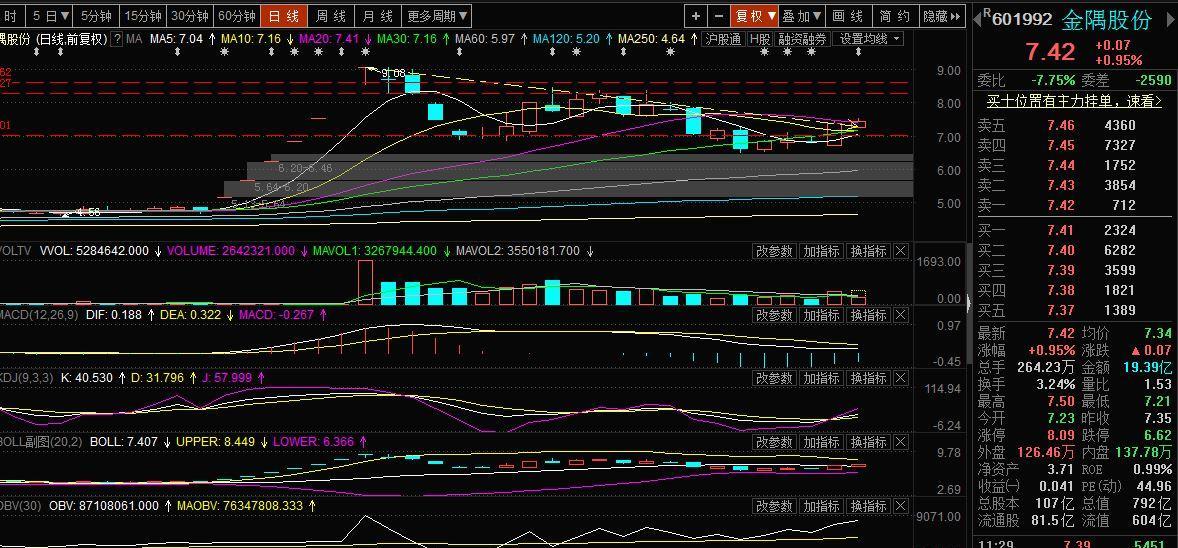The width and height of the screenshot is (1178, 548).
Task: Open the 设置均线 dropdown
Action: pyautogui.click(x=868, y=39)
